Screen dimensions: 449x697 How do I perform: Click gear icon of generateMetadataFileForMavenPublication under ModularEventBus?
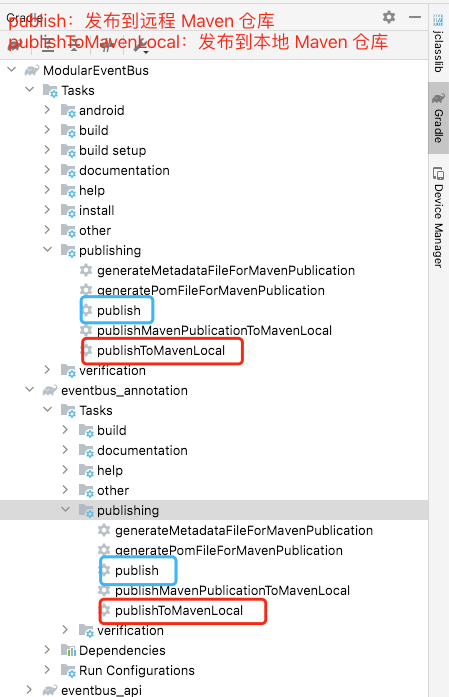(86, 270)
